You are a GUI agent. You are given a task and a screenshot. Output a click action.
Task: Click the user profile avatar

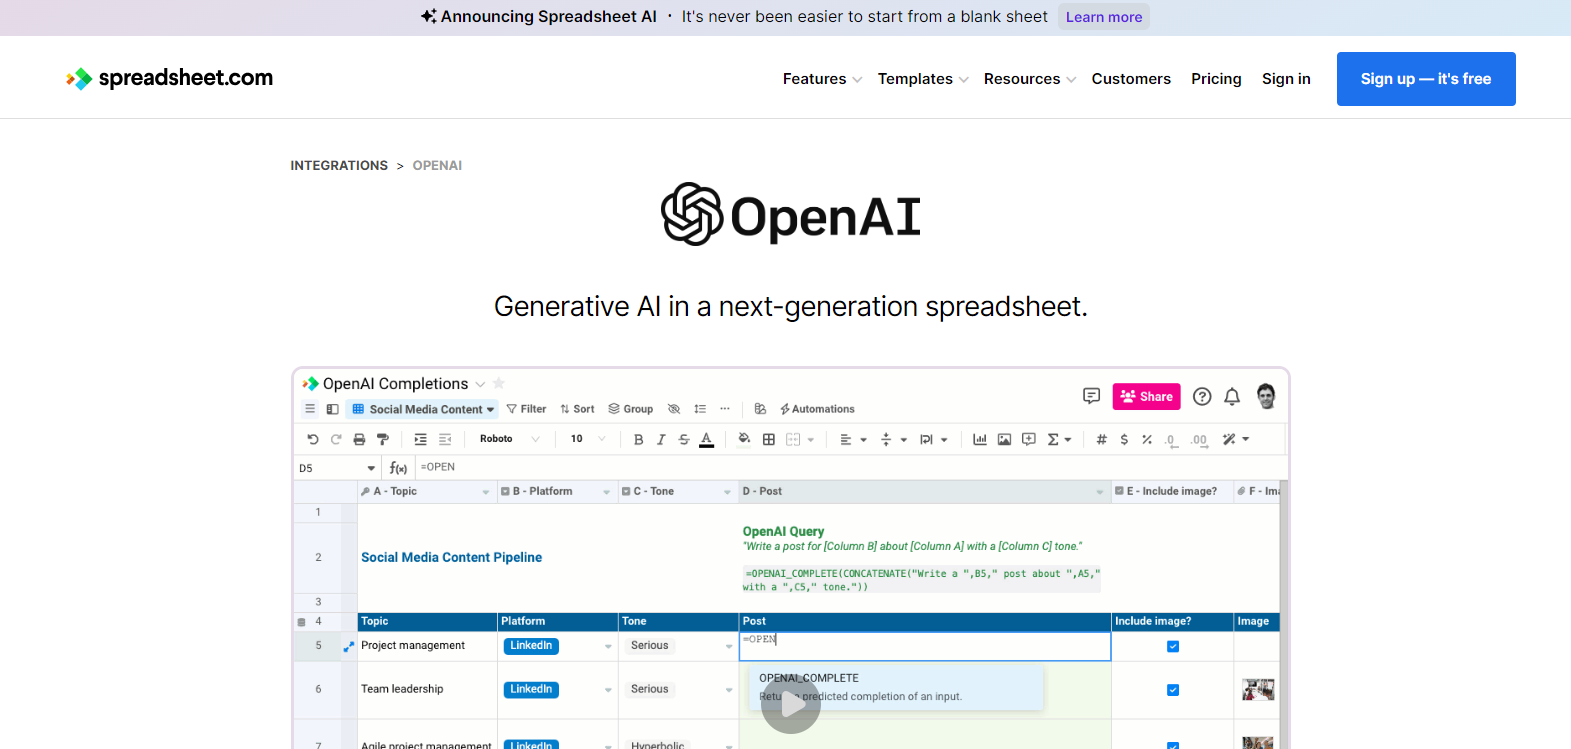[x=1266, y=396]
